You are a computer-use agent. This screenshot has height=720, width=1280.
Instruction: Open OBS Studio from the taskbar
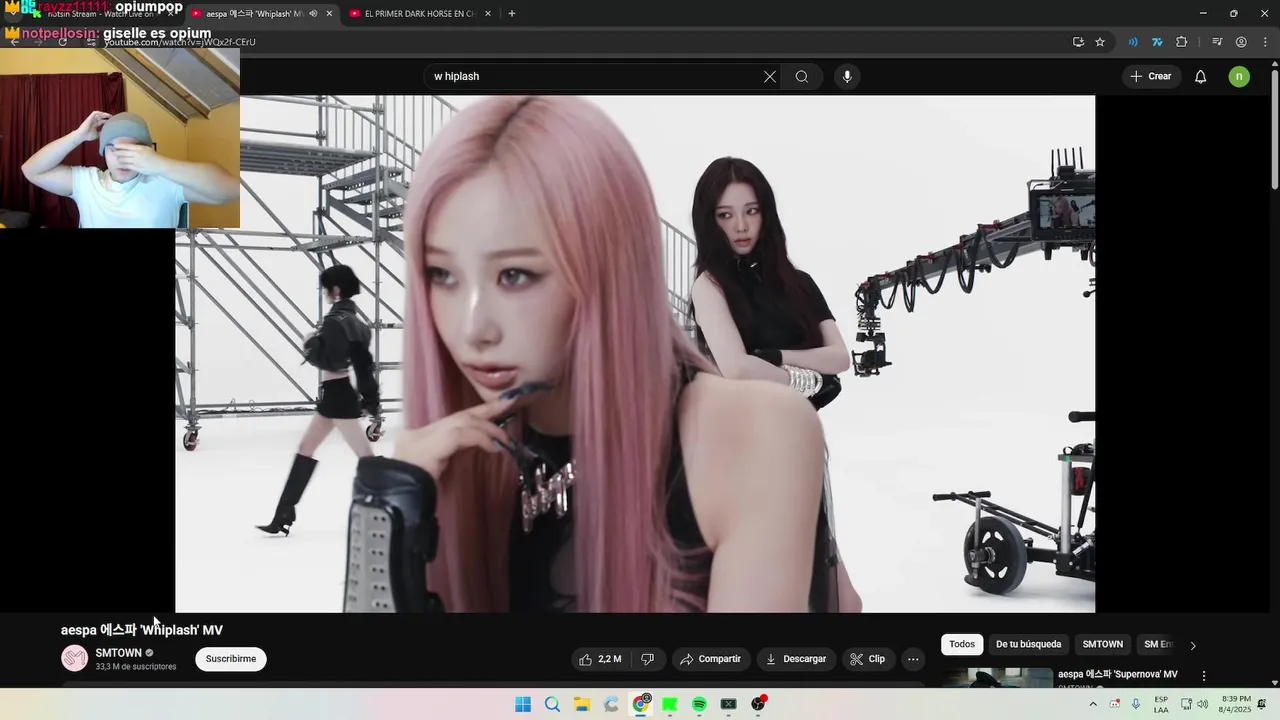click(758, 704)
